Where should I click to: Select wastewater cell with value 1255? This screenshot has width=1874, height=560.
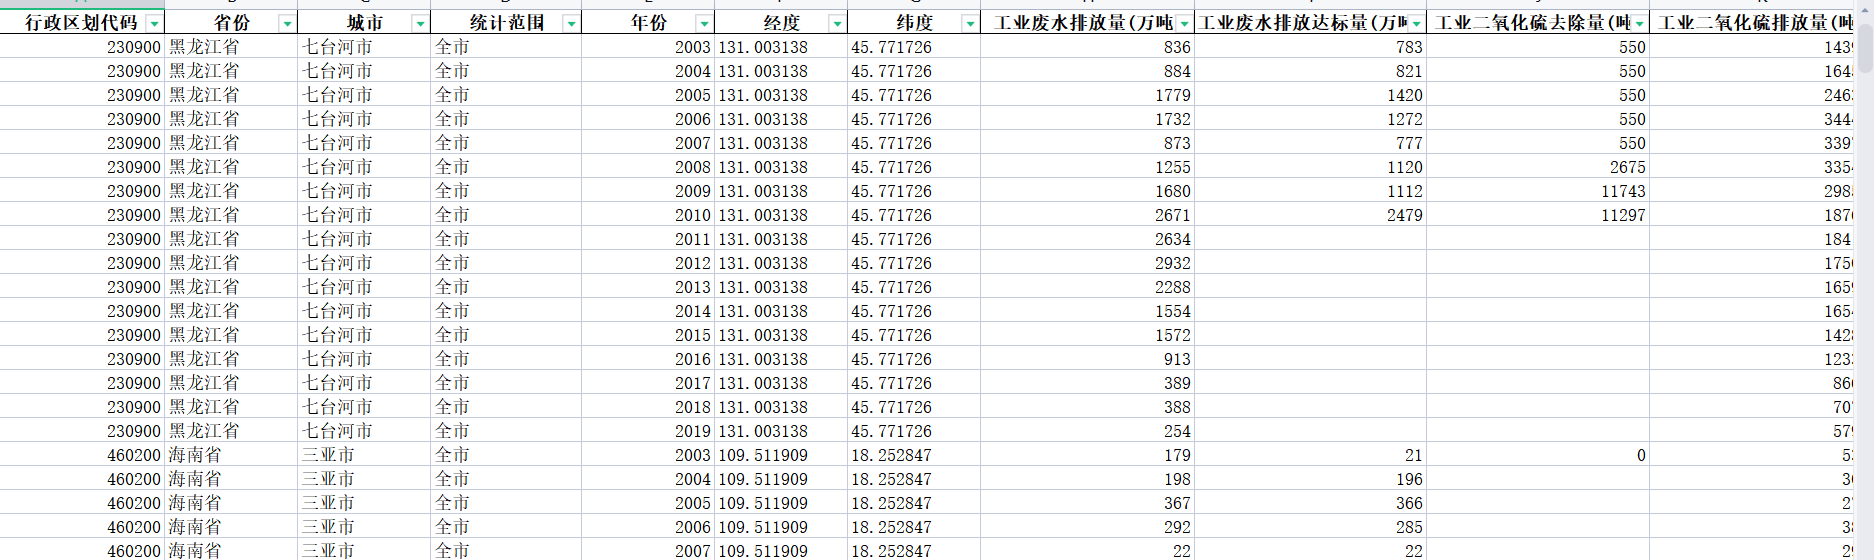pyautogui.click(x=1087, y=167)
